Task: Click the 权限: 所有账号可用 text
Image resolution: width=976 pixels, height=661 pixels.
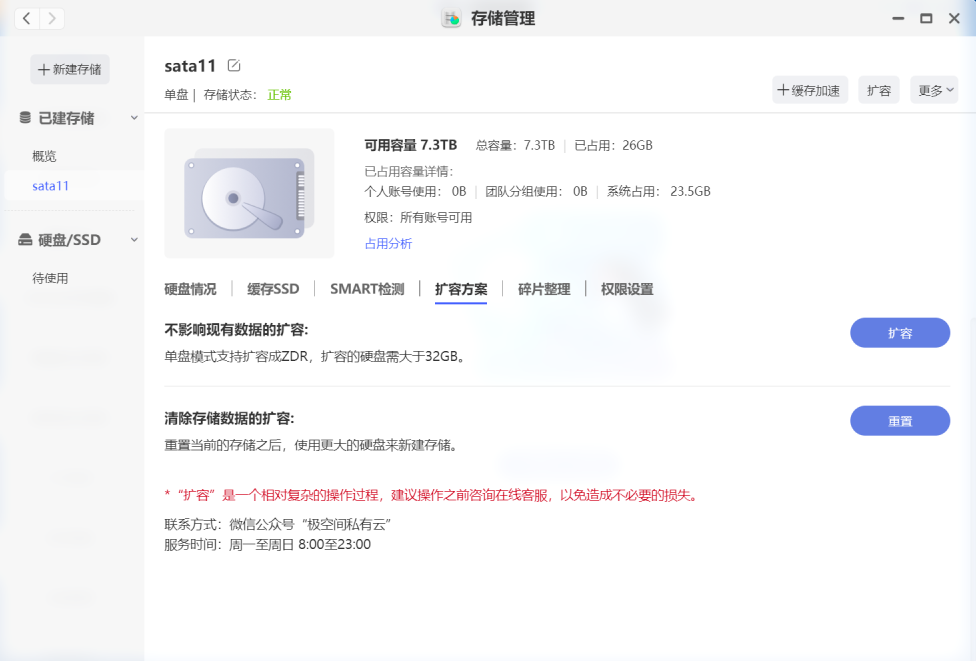Action: point(418,218)
